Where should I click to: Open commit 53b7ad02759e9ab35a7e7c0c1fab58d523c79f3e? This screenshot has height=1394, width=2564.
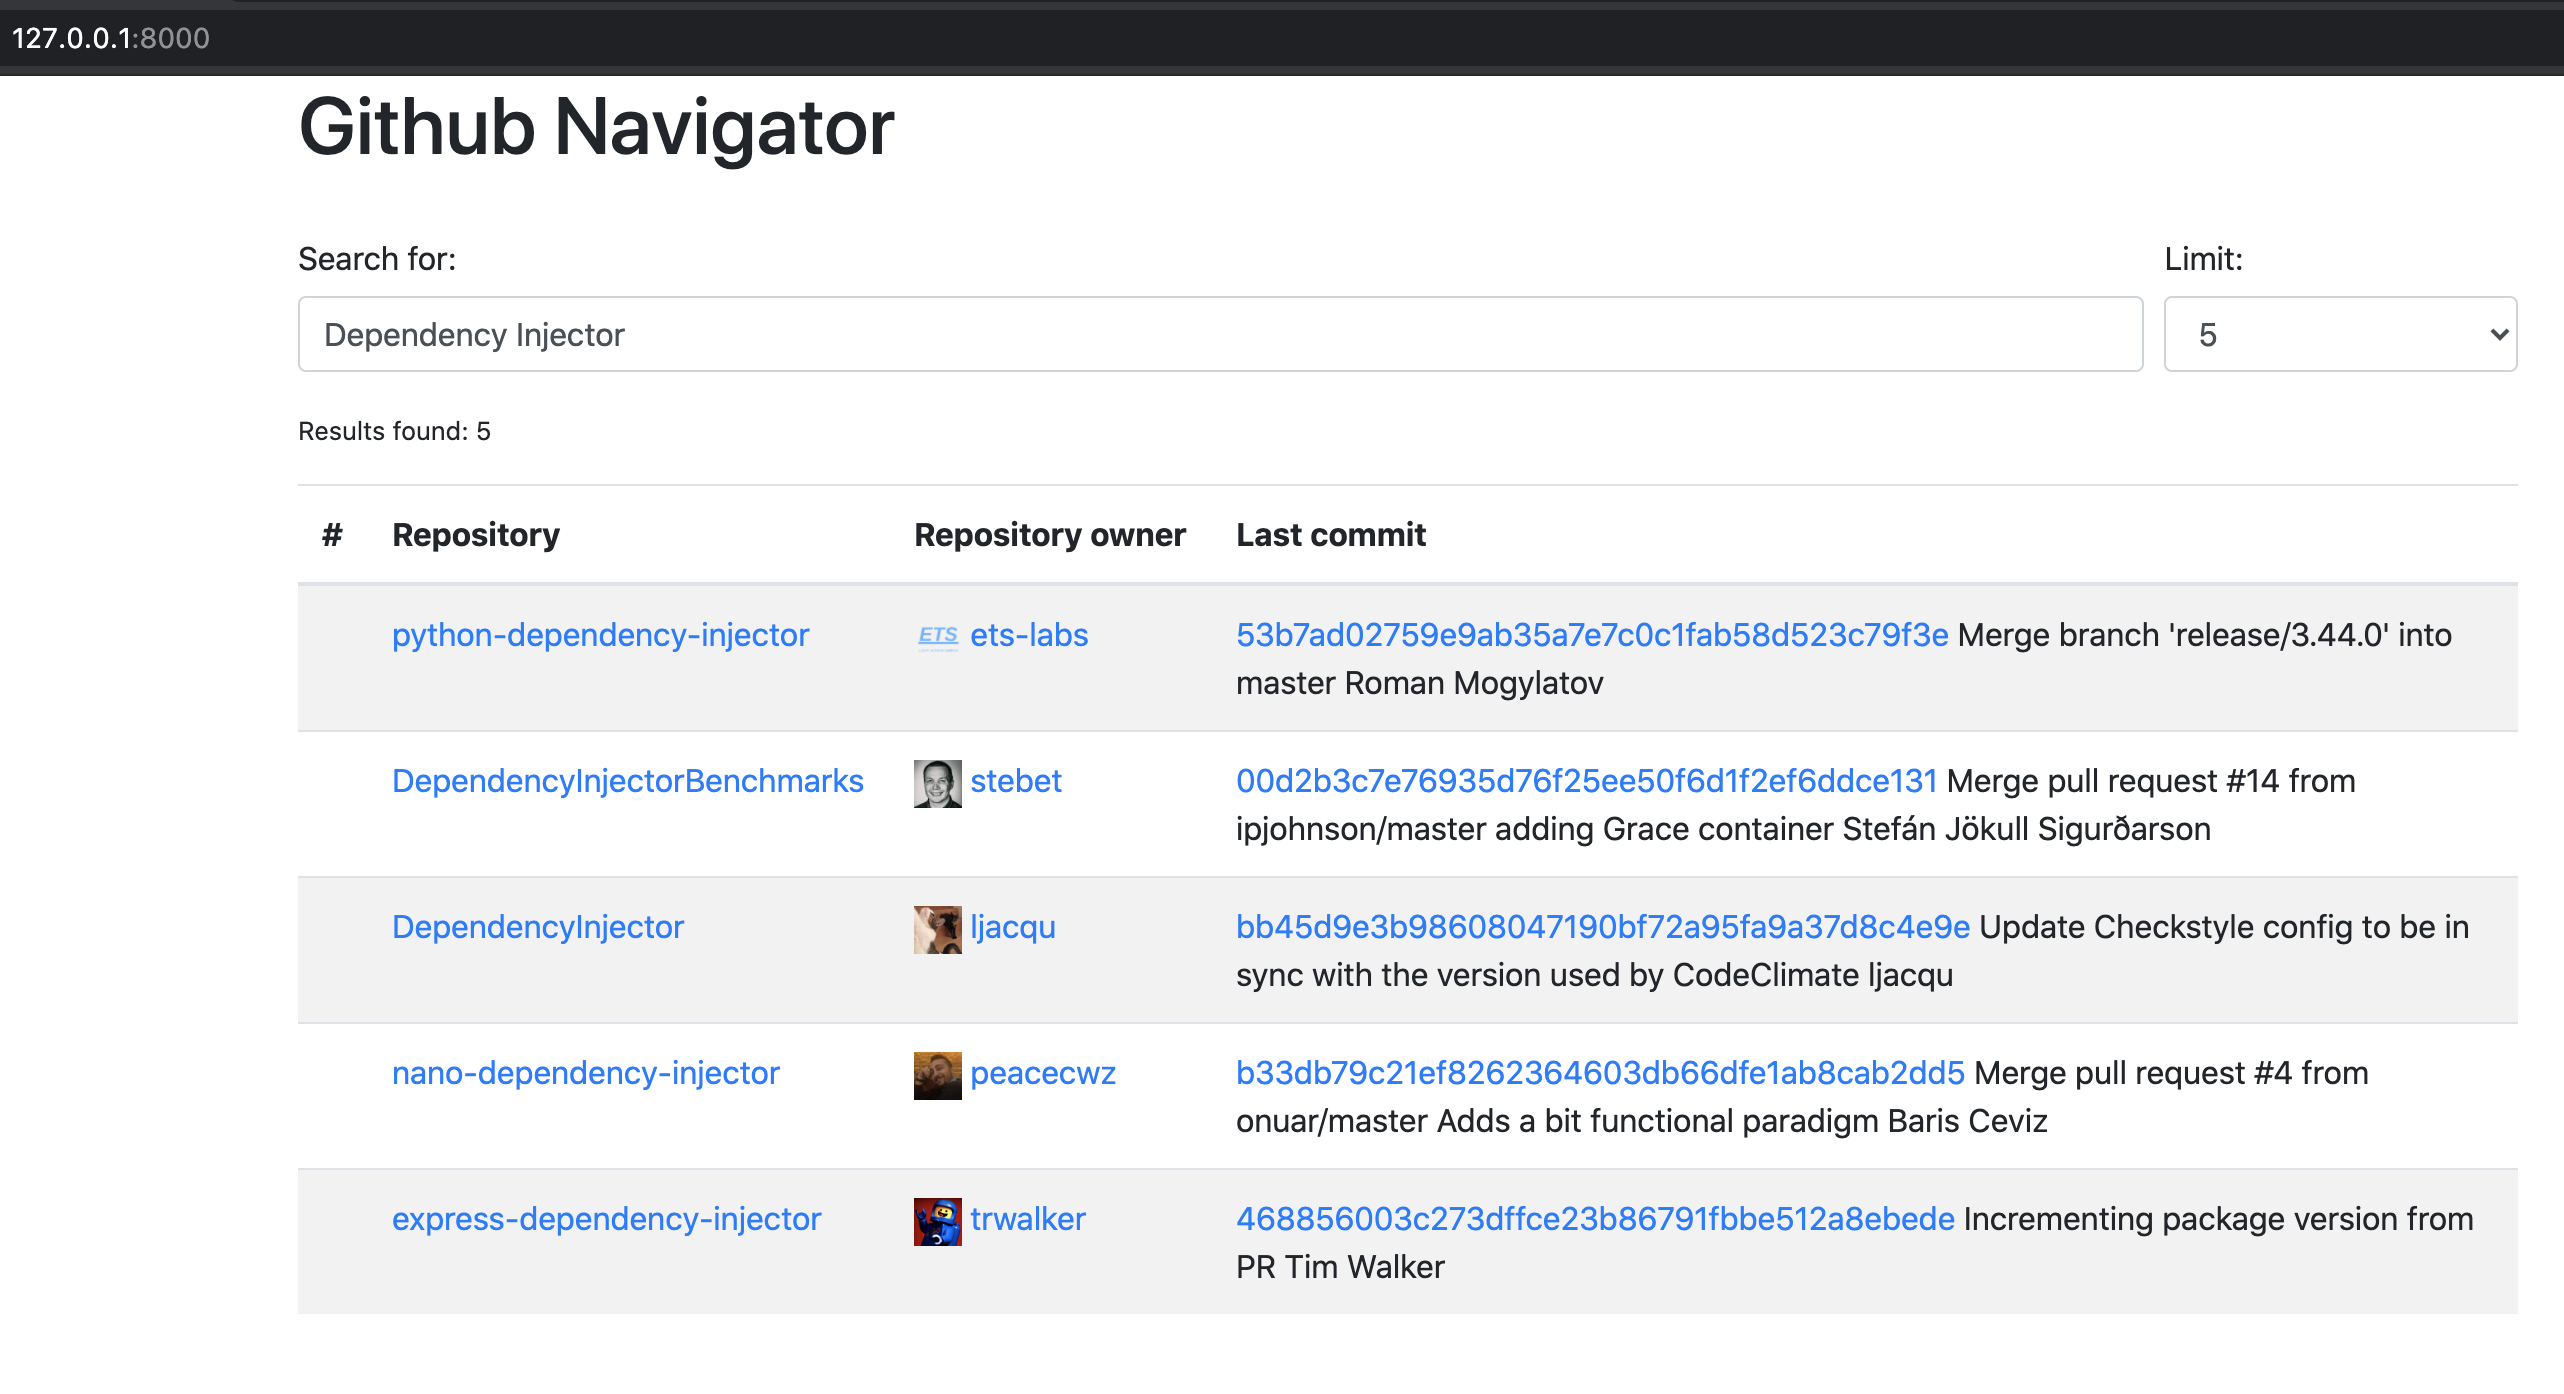tap(1591, 635)
